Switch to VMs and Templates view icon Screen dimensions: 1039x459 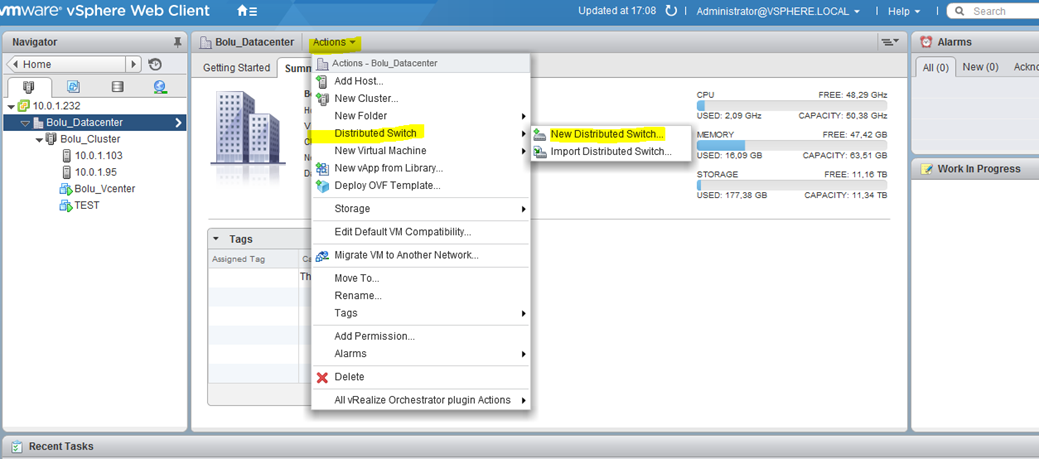click(x=74, y=87)
